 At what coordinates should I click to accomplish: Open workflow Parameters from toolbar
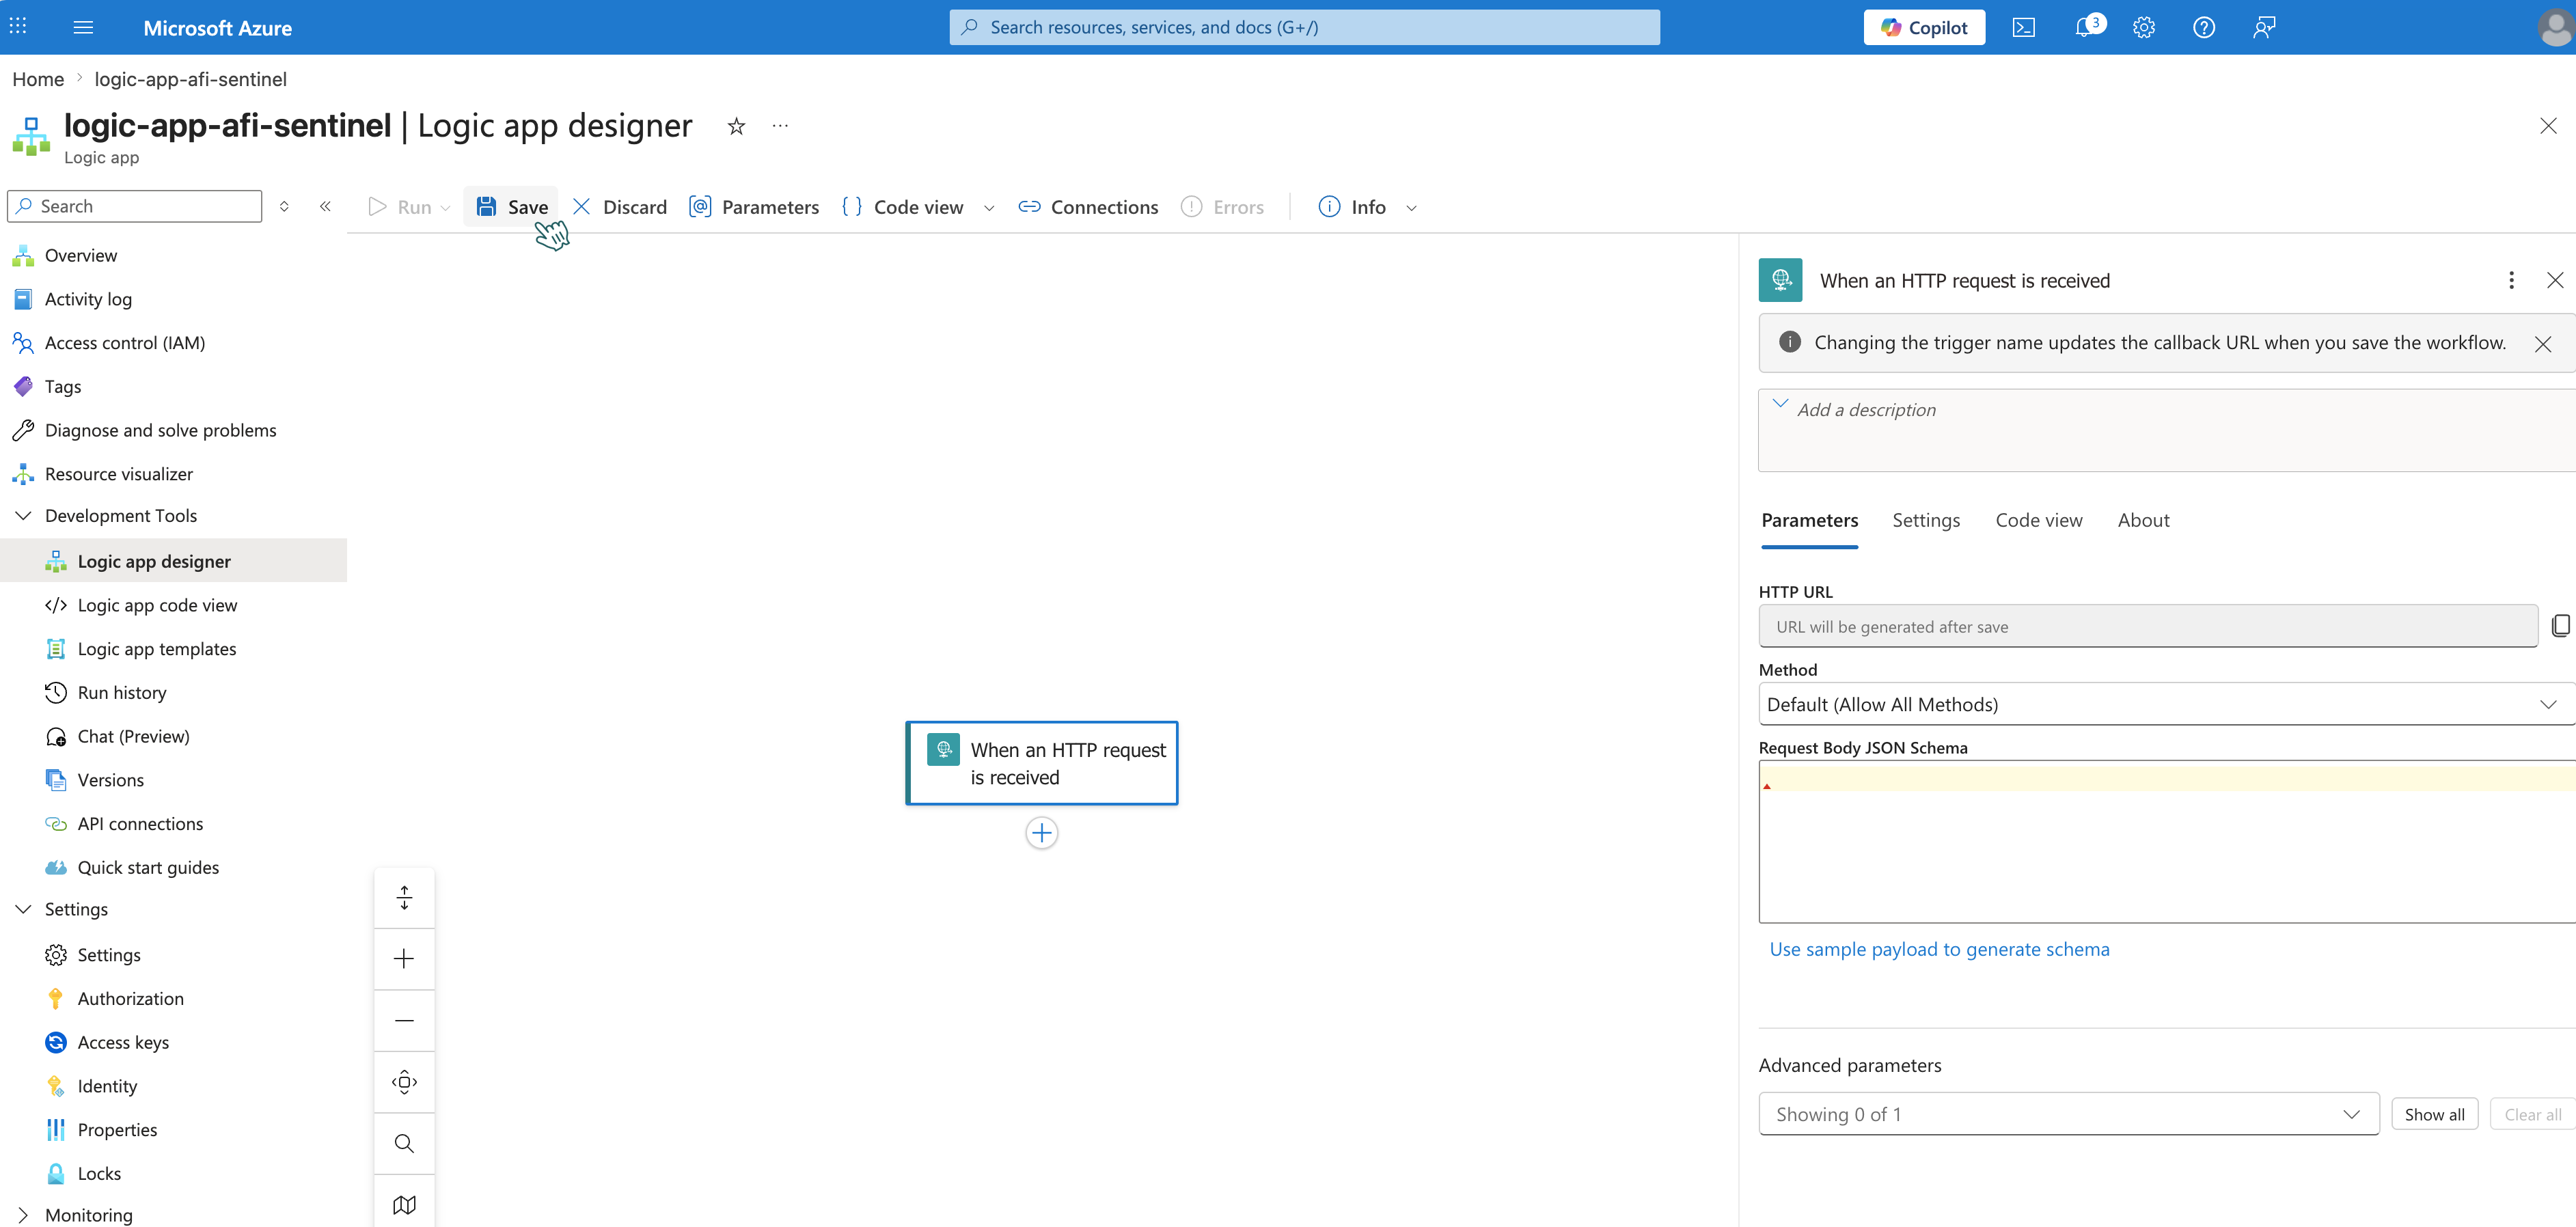pos(753,207)
